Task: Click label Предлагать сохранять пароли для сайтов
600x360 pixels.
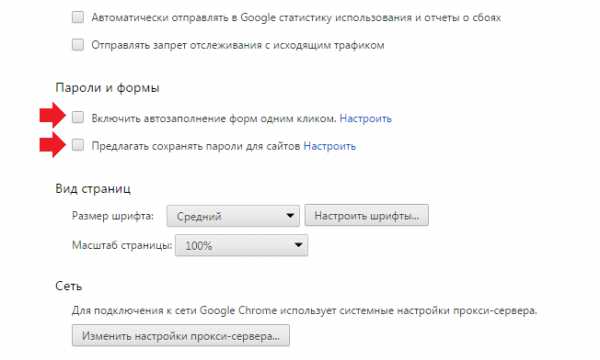Action: point(196,146)
